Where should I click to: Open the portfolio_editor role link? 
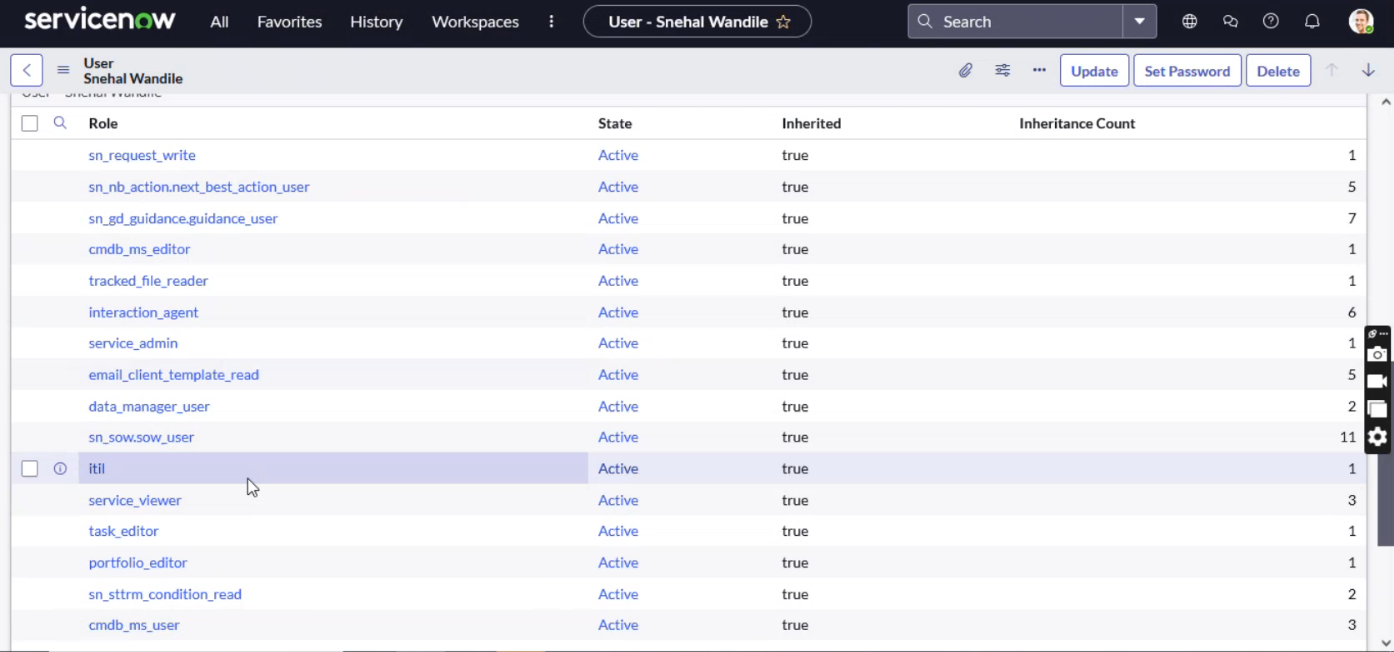(138, 563)
